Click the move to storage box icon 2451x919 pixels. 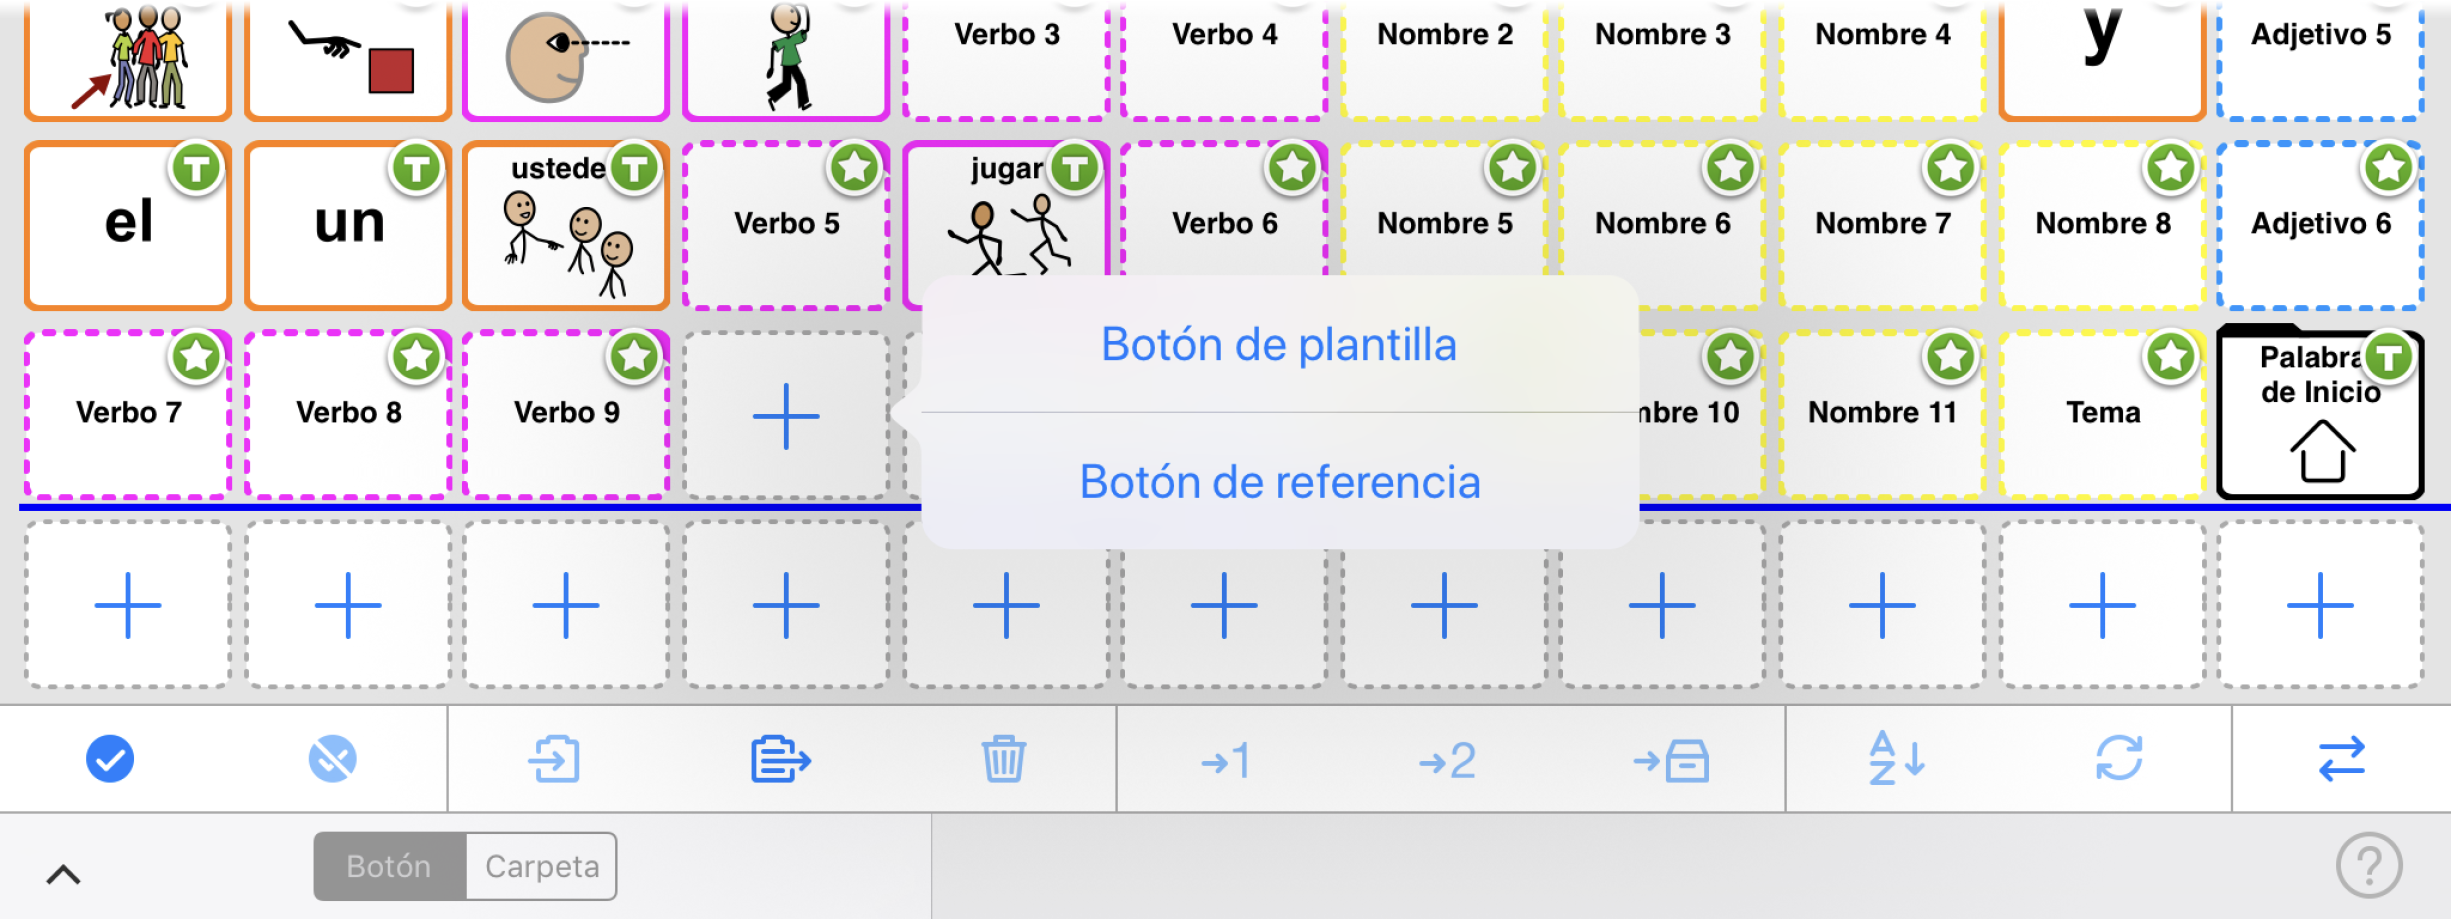coord(1672,761)
